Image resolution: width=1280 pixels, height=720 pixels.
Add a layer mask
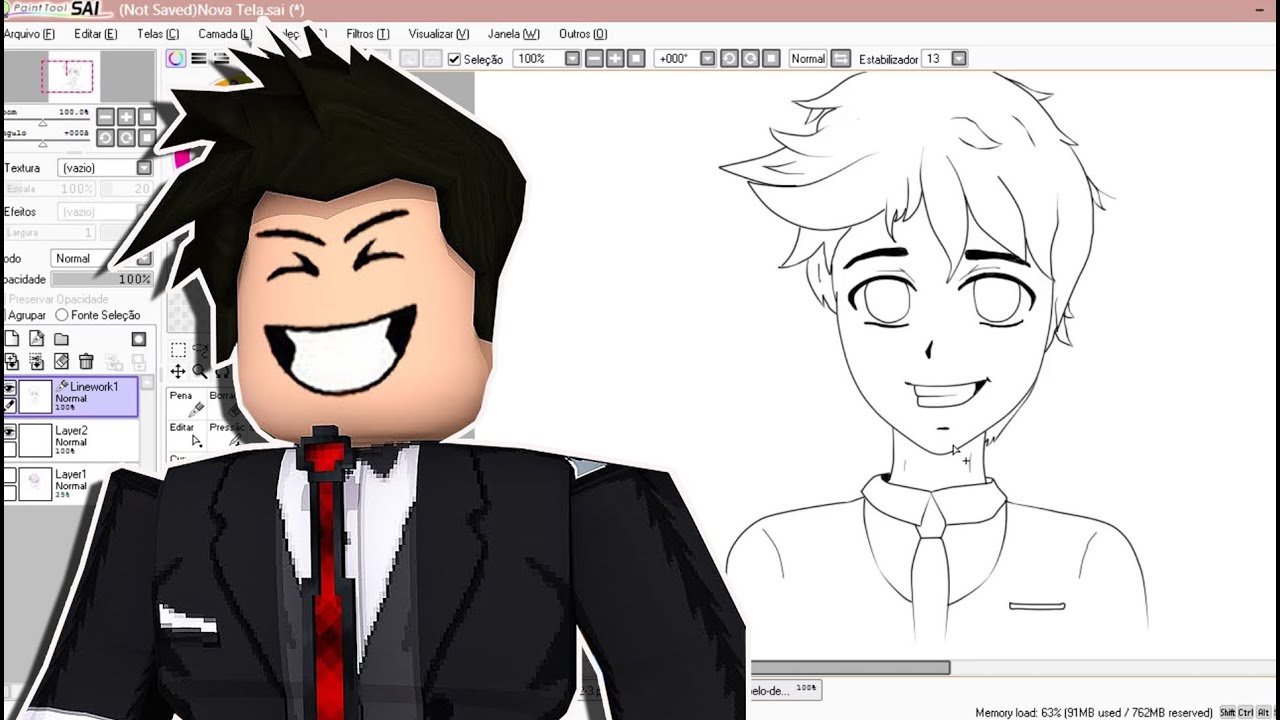139,339
